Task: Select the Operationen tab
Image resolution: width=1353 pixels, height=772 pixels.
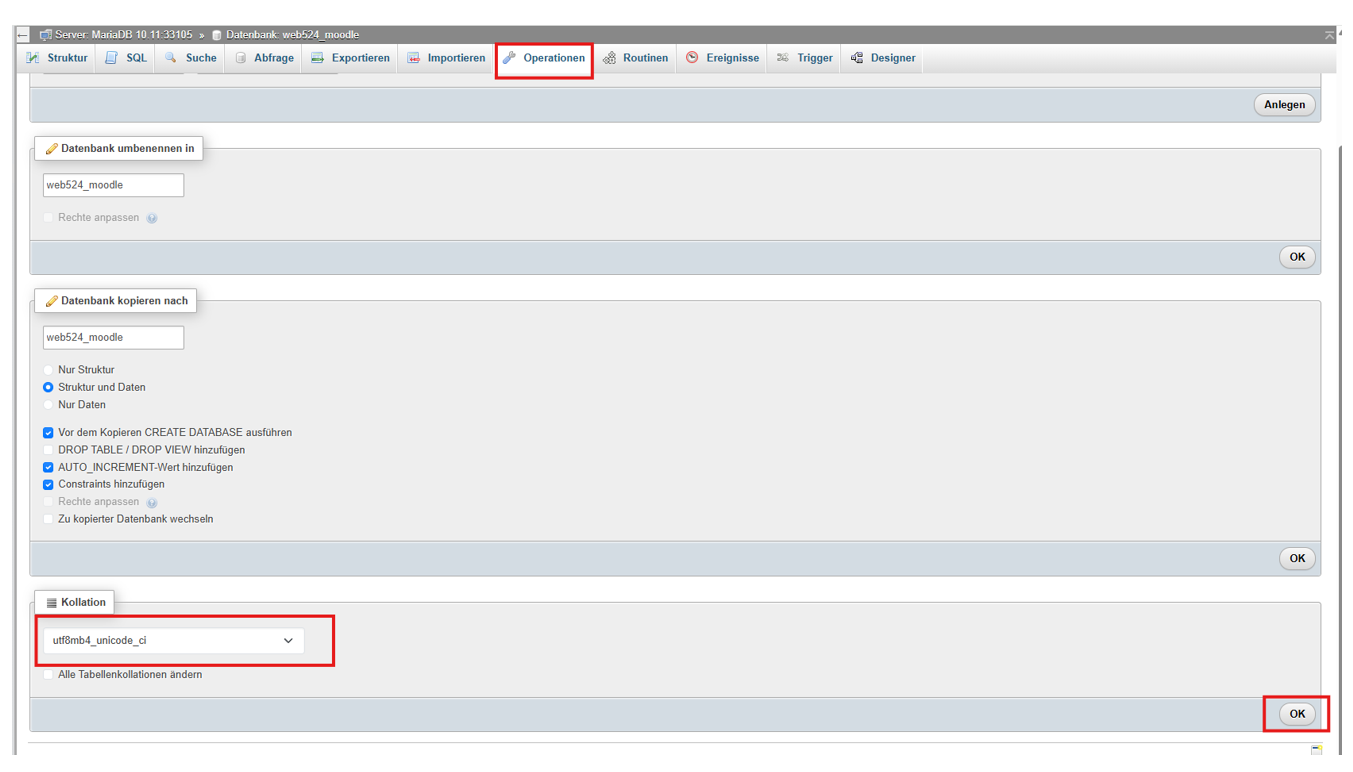Action: coord(544,58)
